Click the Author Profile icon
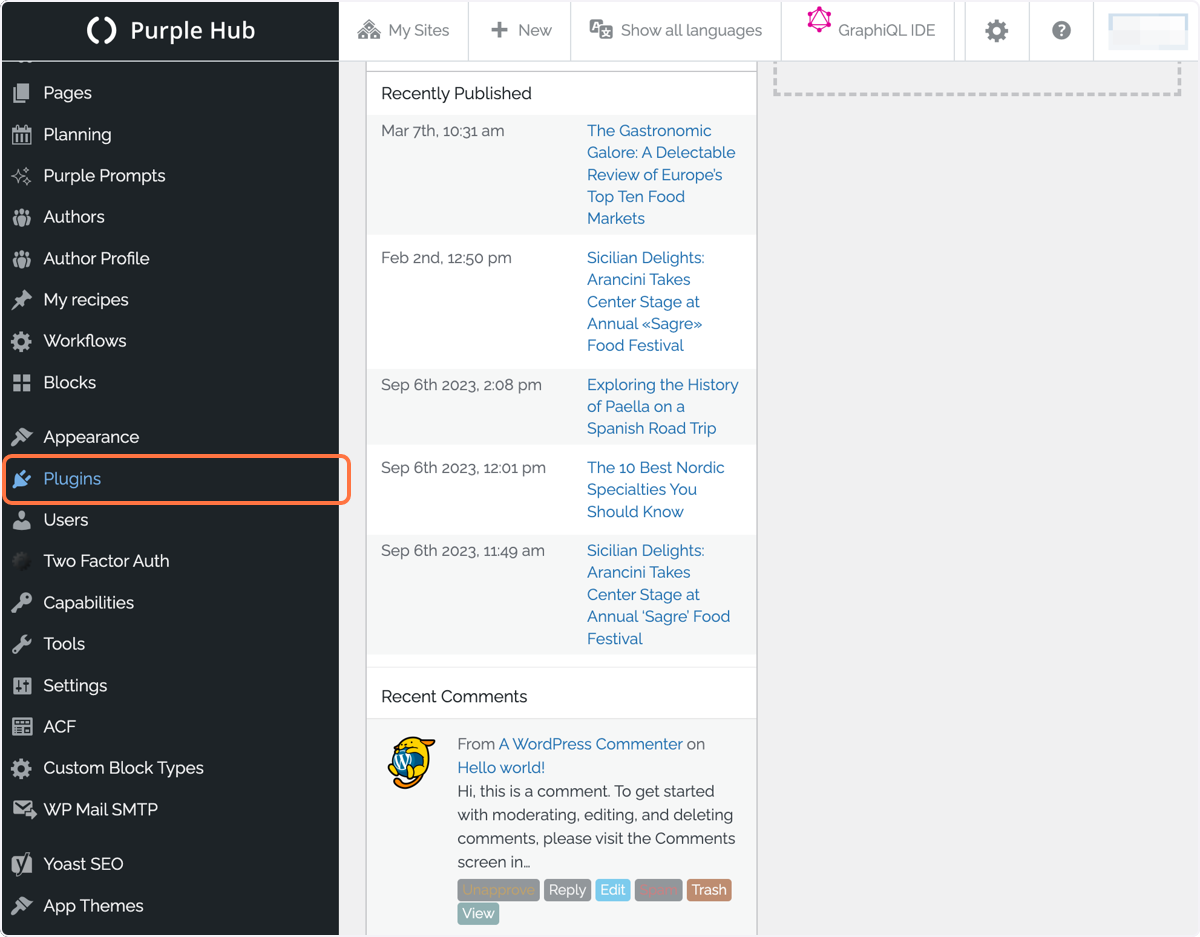This screenshot has width=1200, height=937. [21, 258]
